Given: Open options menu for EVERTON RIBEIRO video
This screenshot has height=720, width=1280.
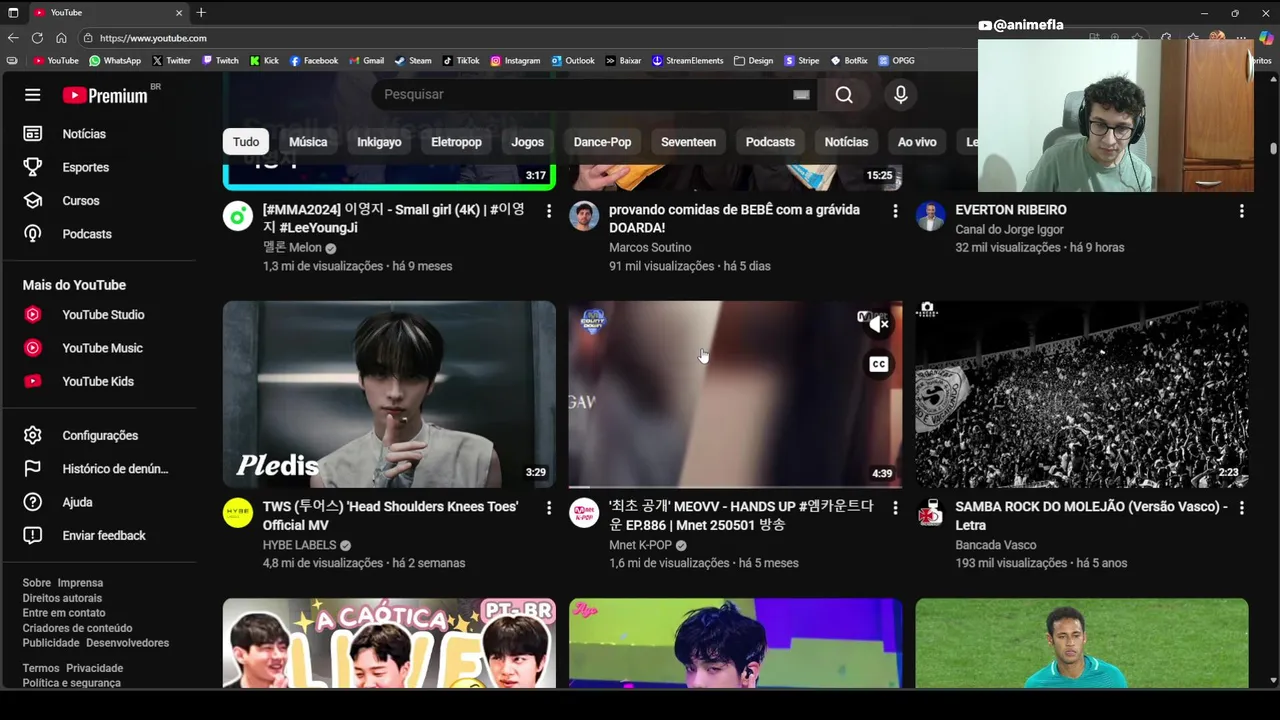Looking at the screenshot, I should [1241, 211].
